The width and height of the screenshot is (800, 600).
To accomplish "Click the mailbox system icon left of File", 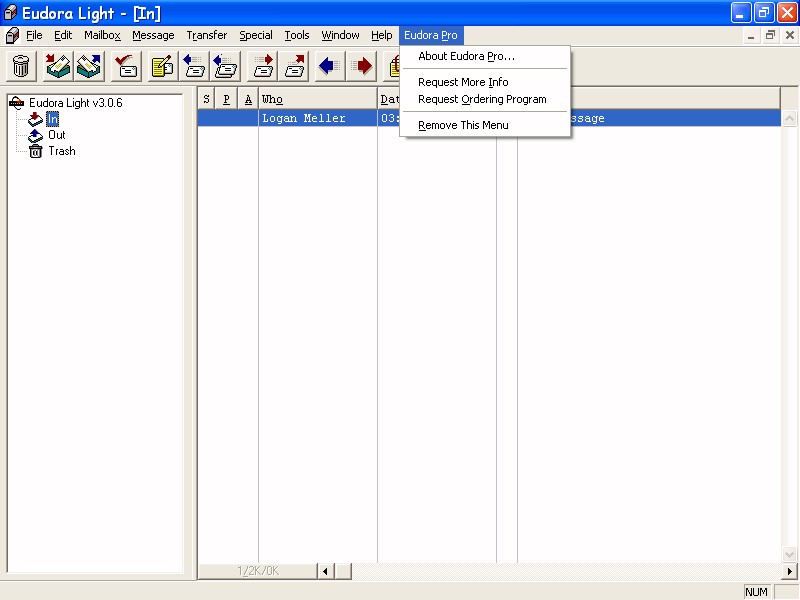I will click(x=12, y=35).
